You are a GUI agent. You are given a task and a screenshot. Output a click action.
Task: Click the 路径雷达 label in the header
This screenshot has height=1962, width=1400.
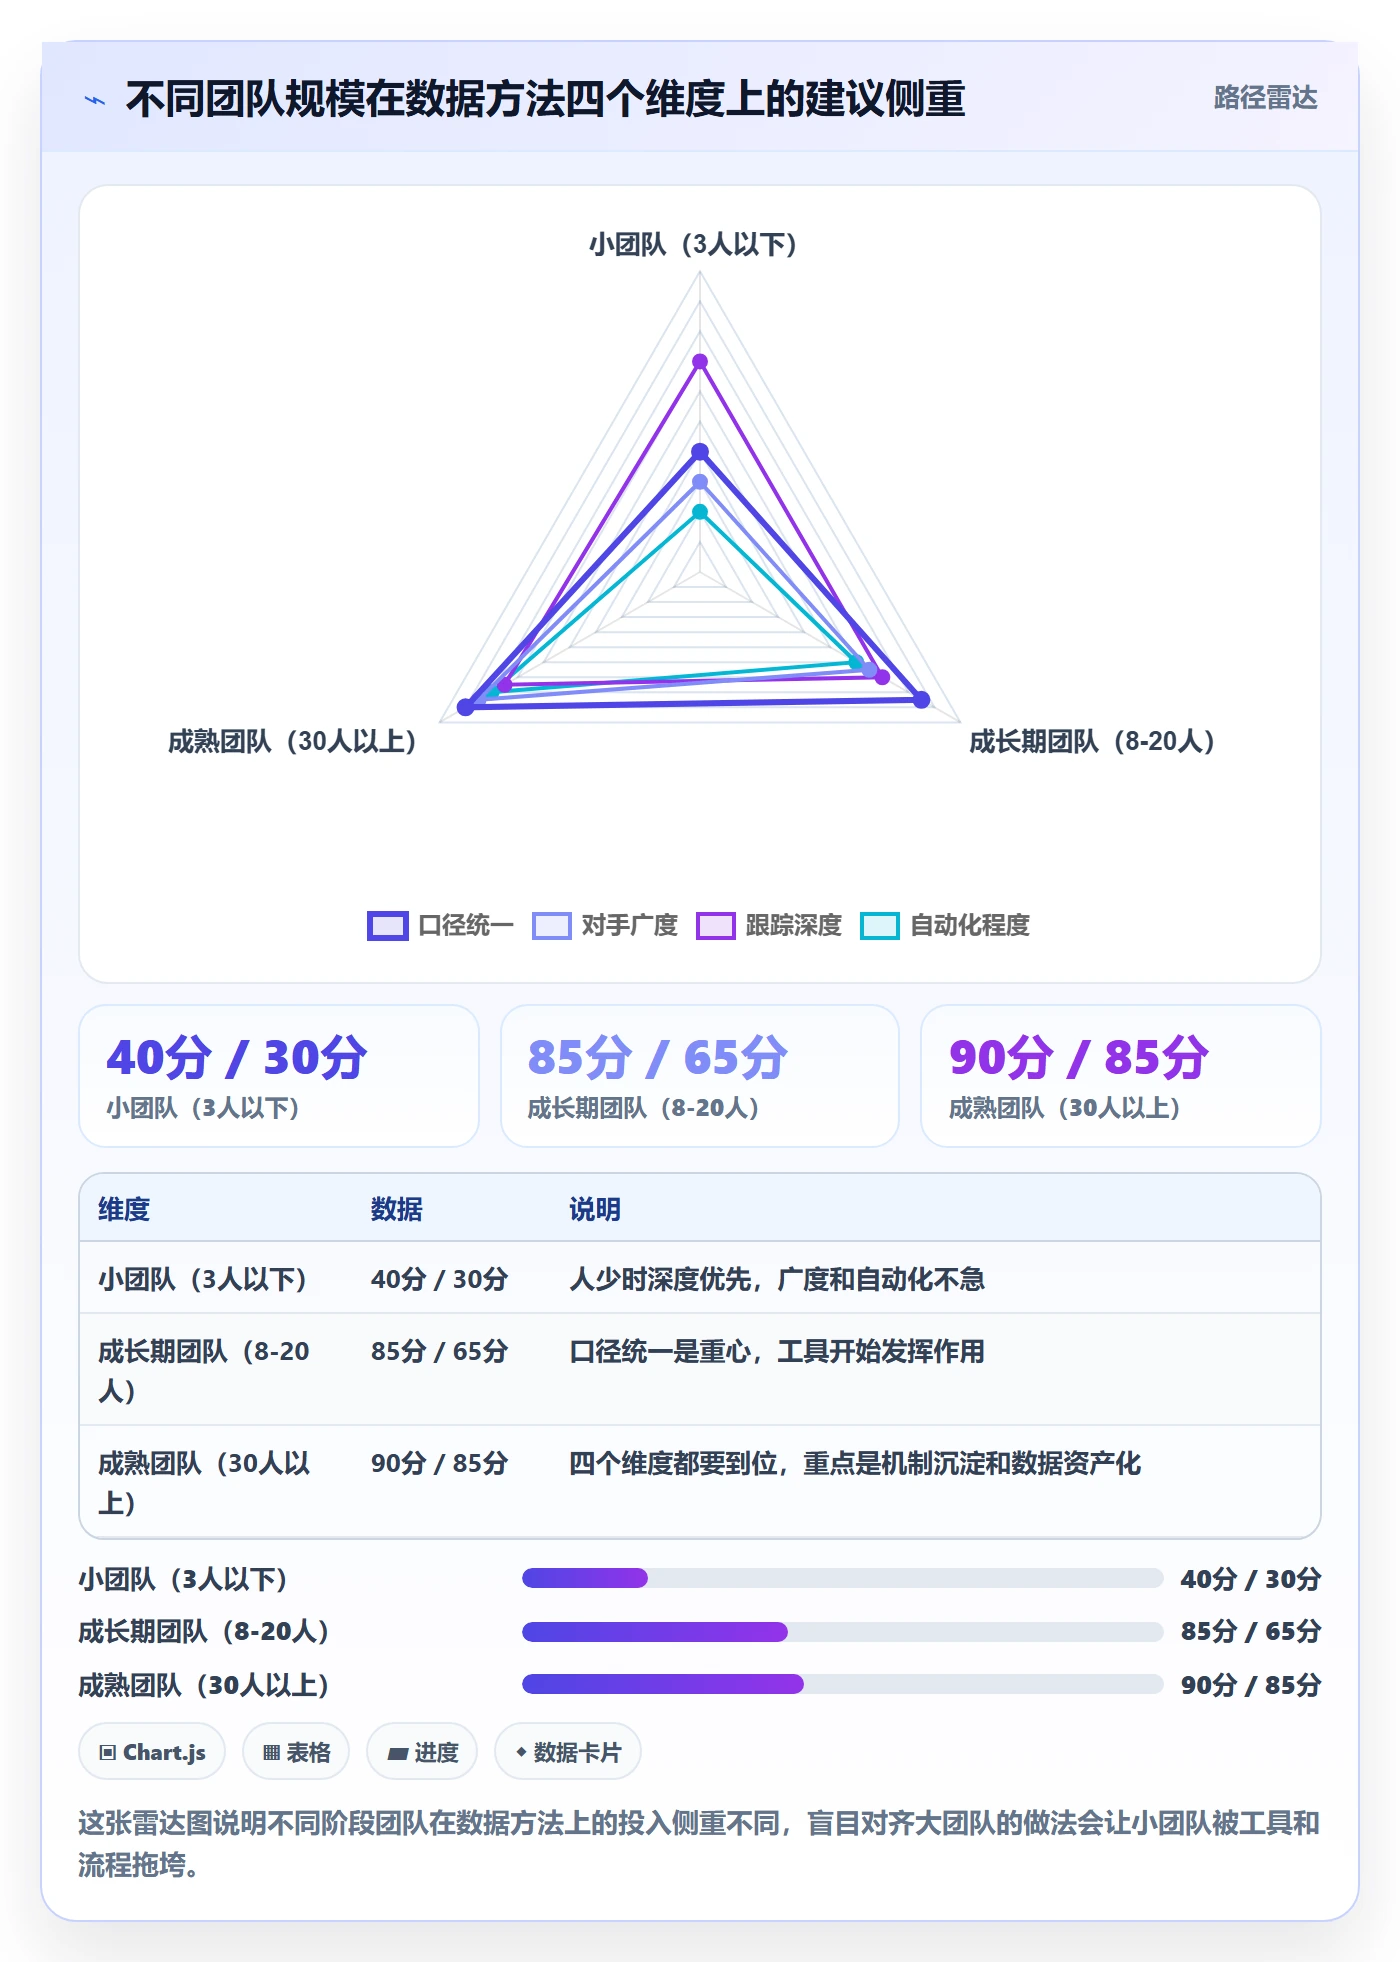(x=1265, y=98)
